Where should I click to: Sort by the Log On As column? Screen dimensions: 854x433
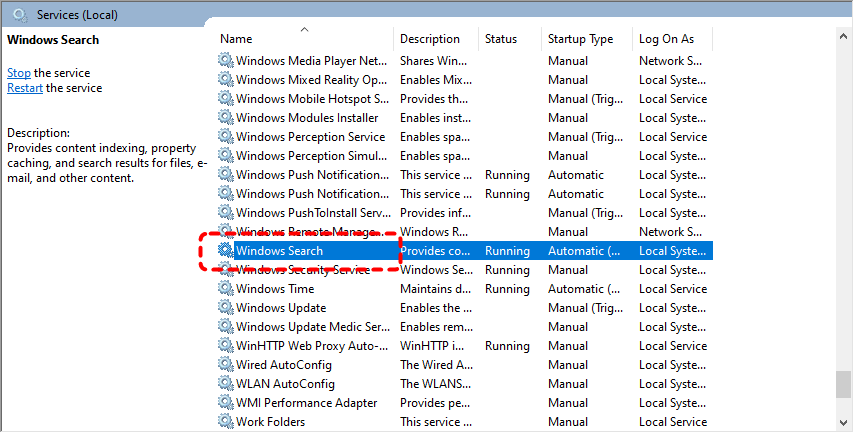tap(666, 39)
